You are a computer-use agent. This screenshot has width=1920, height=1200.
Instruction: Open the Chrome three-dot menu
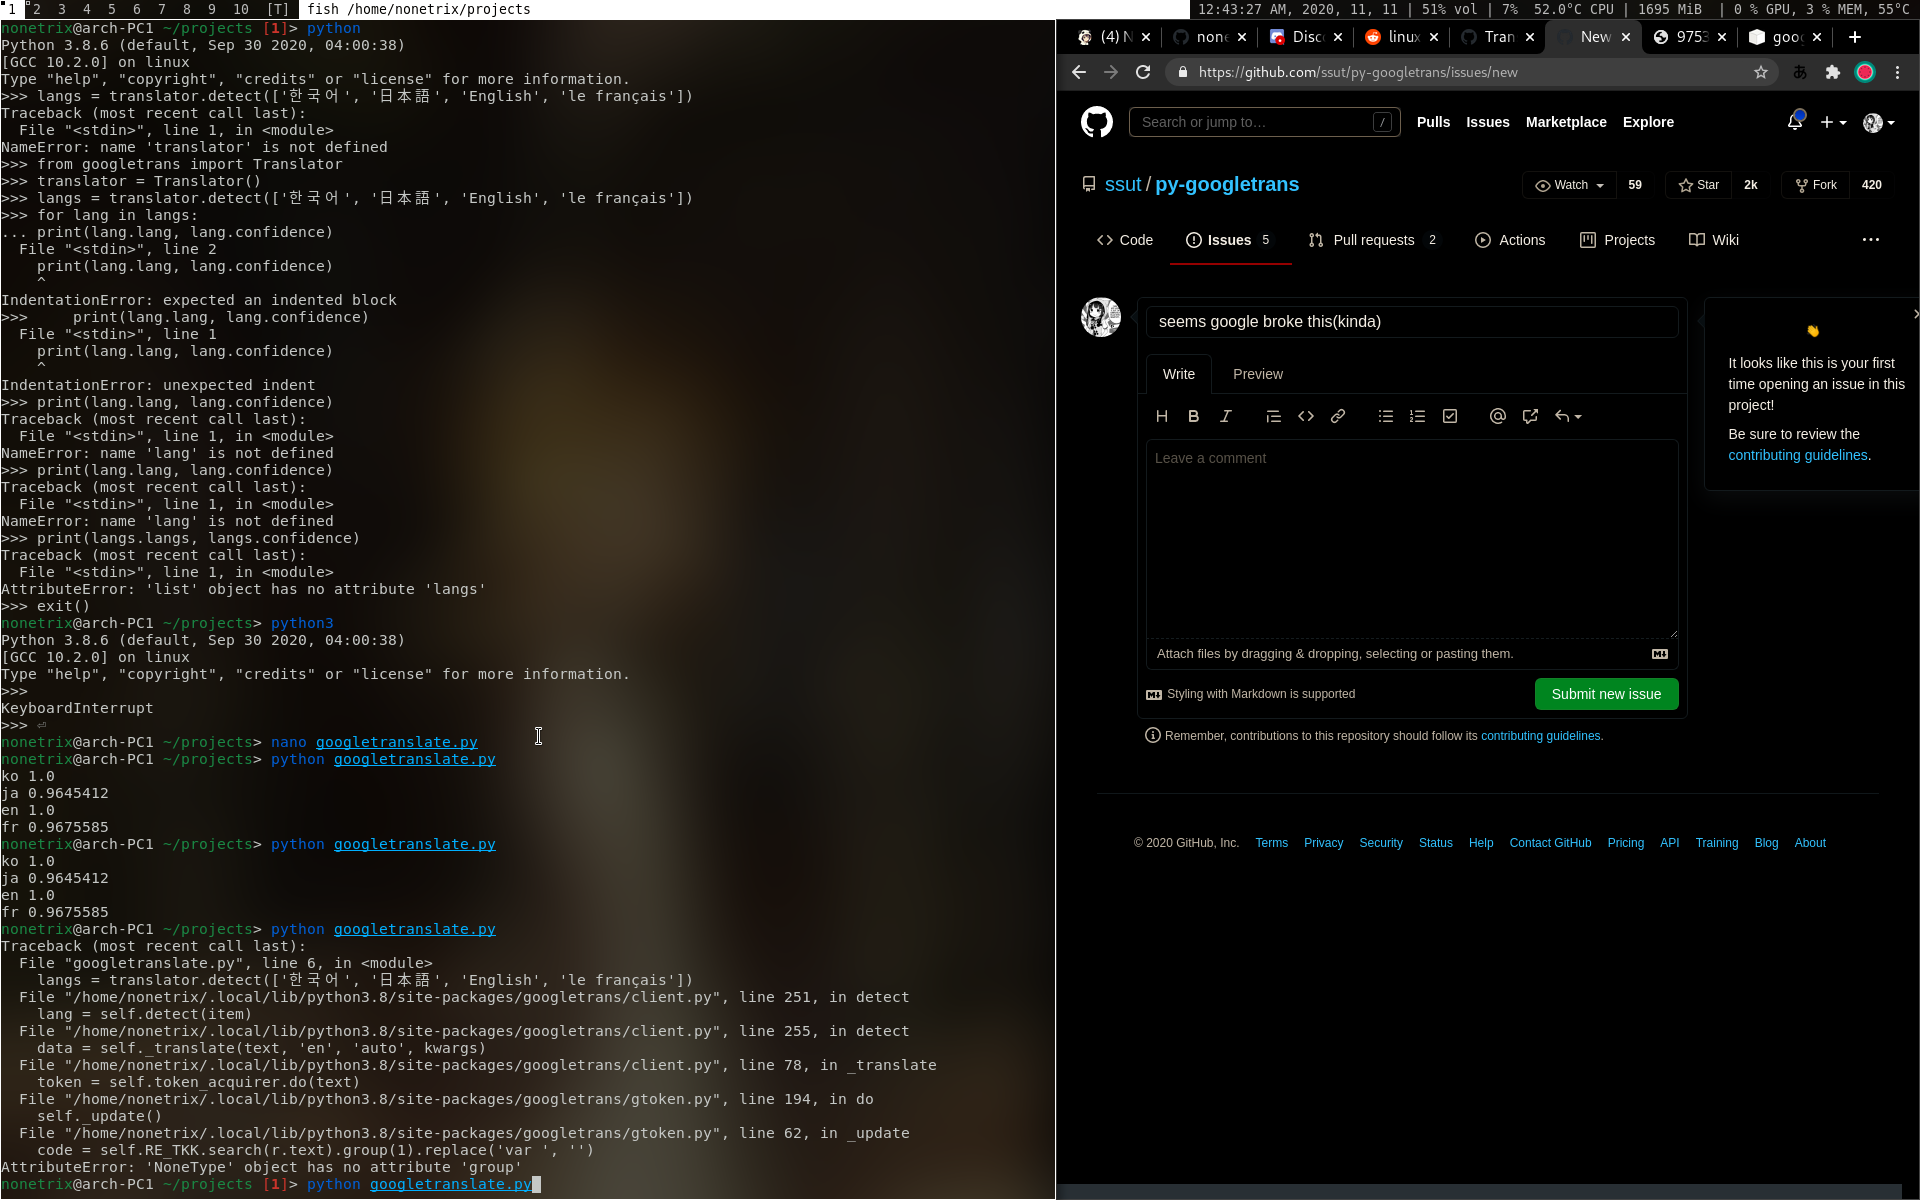click(1897, 73)
